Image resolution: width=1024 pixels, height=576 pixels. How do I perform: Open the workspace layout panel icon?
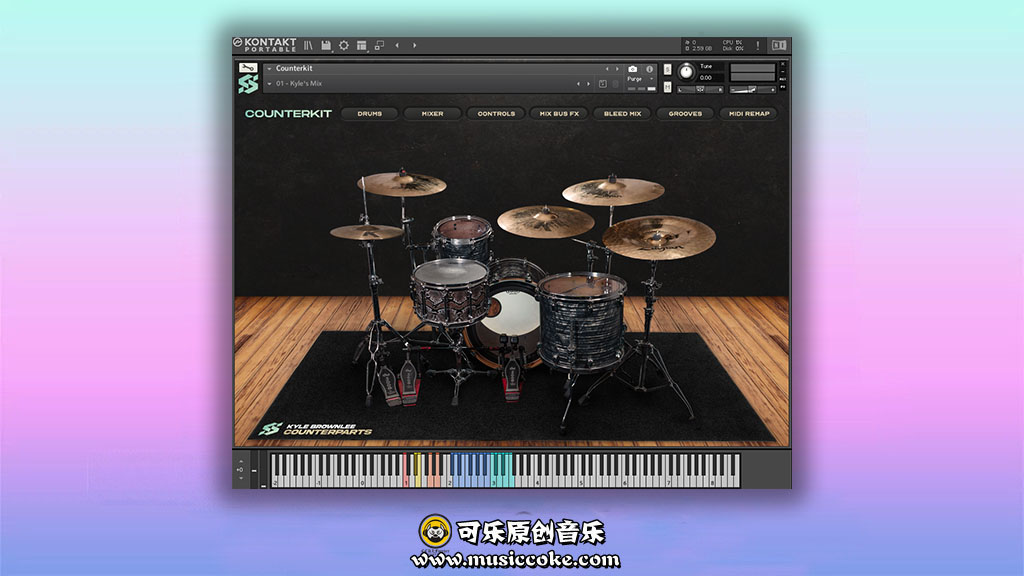[361, 45]
